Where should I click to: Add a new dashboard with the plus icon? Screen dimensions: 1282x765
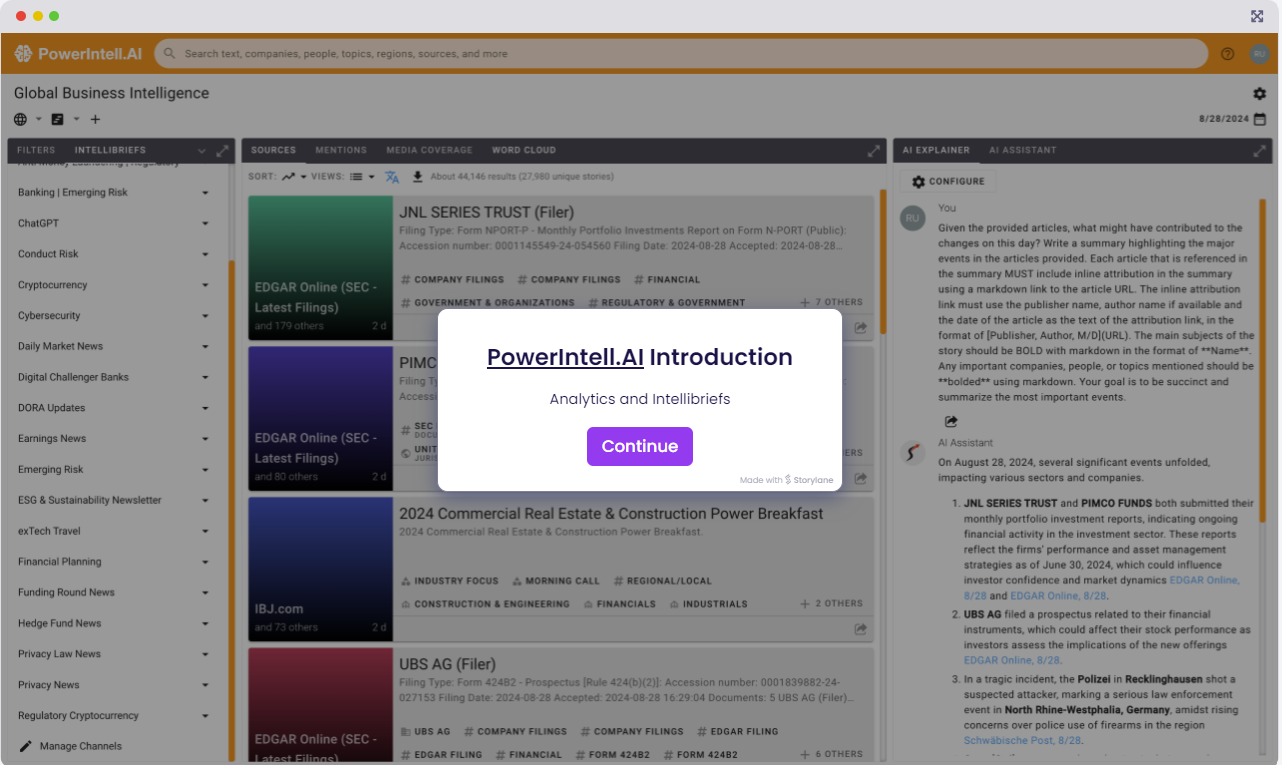tap(95, 119)
